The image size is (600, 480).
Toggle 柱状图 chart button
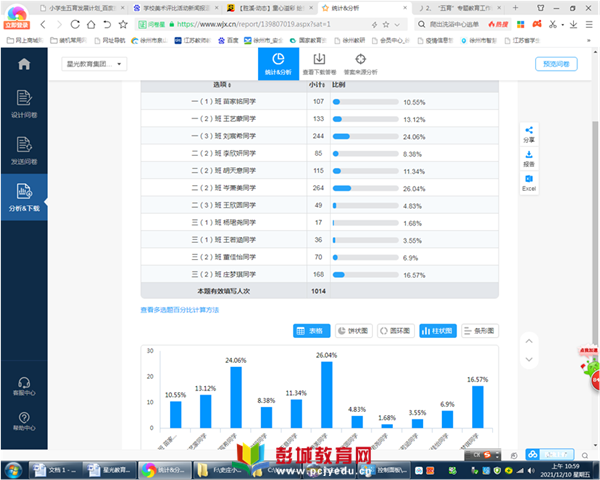click(438, 331)
